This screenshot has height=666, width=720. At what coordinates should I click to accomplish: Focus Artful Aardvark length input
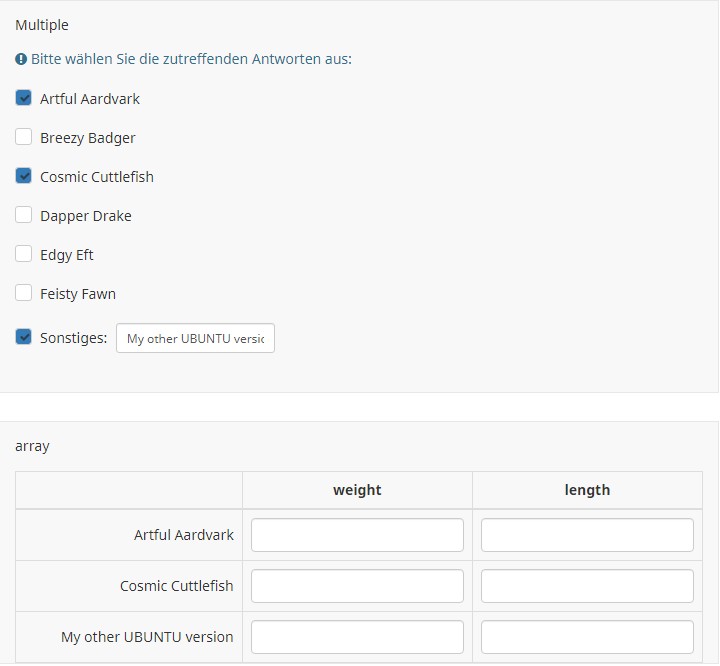click(587, 535)
